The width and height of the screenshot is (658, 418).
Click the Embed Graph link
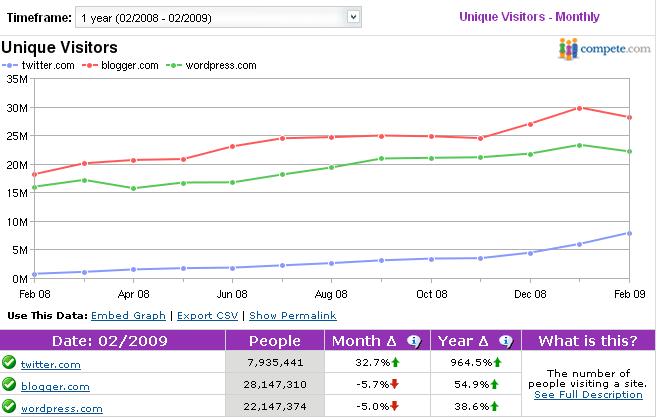pos(128,316)
